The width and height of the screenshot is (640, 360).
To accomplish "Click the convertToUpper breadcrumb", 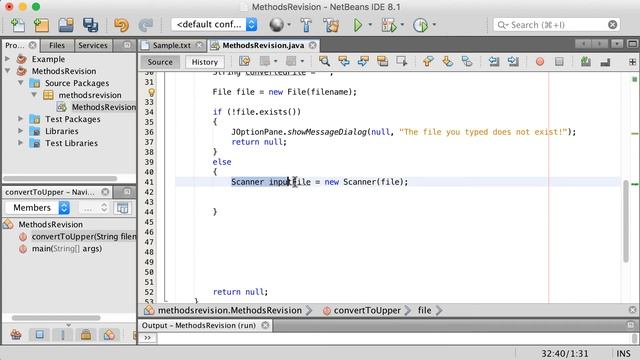I will pyautogui.click(x=367, y=310).
